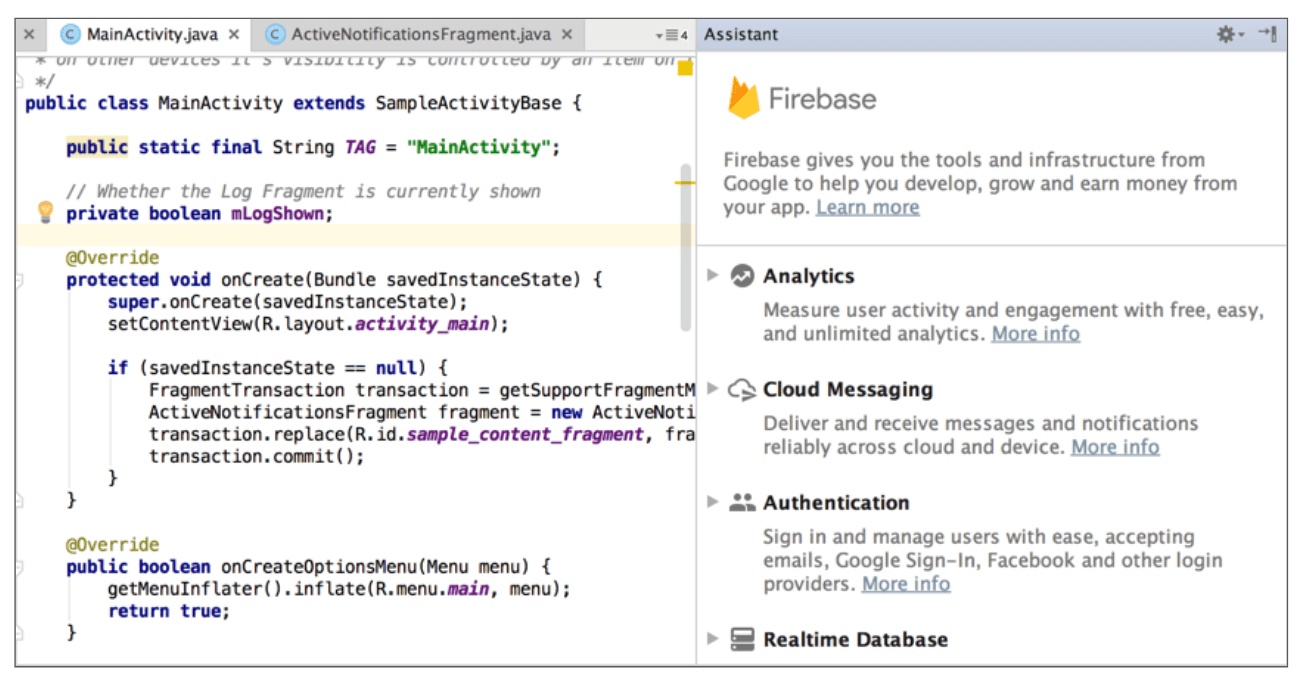This screenshot has height=690, width=1312.
Task: Click transaction.commit() line
Action: tap(257, 457)
